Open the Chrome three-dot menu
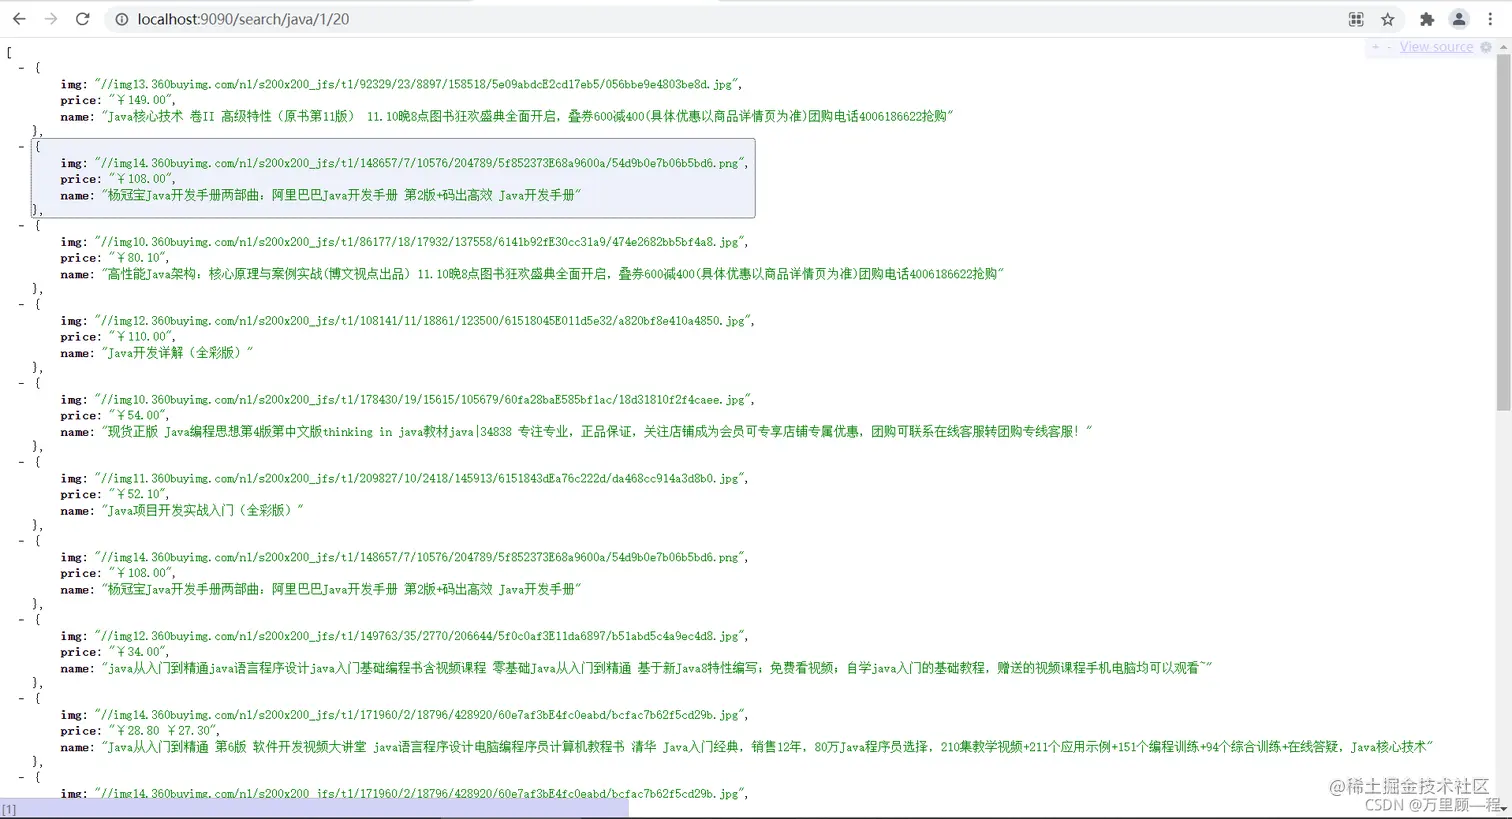This screenshot has width=1512, height=819. tap(1490, 19)
